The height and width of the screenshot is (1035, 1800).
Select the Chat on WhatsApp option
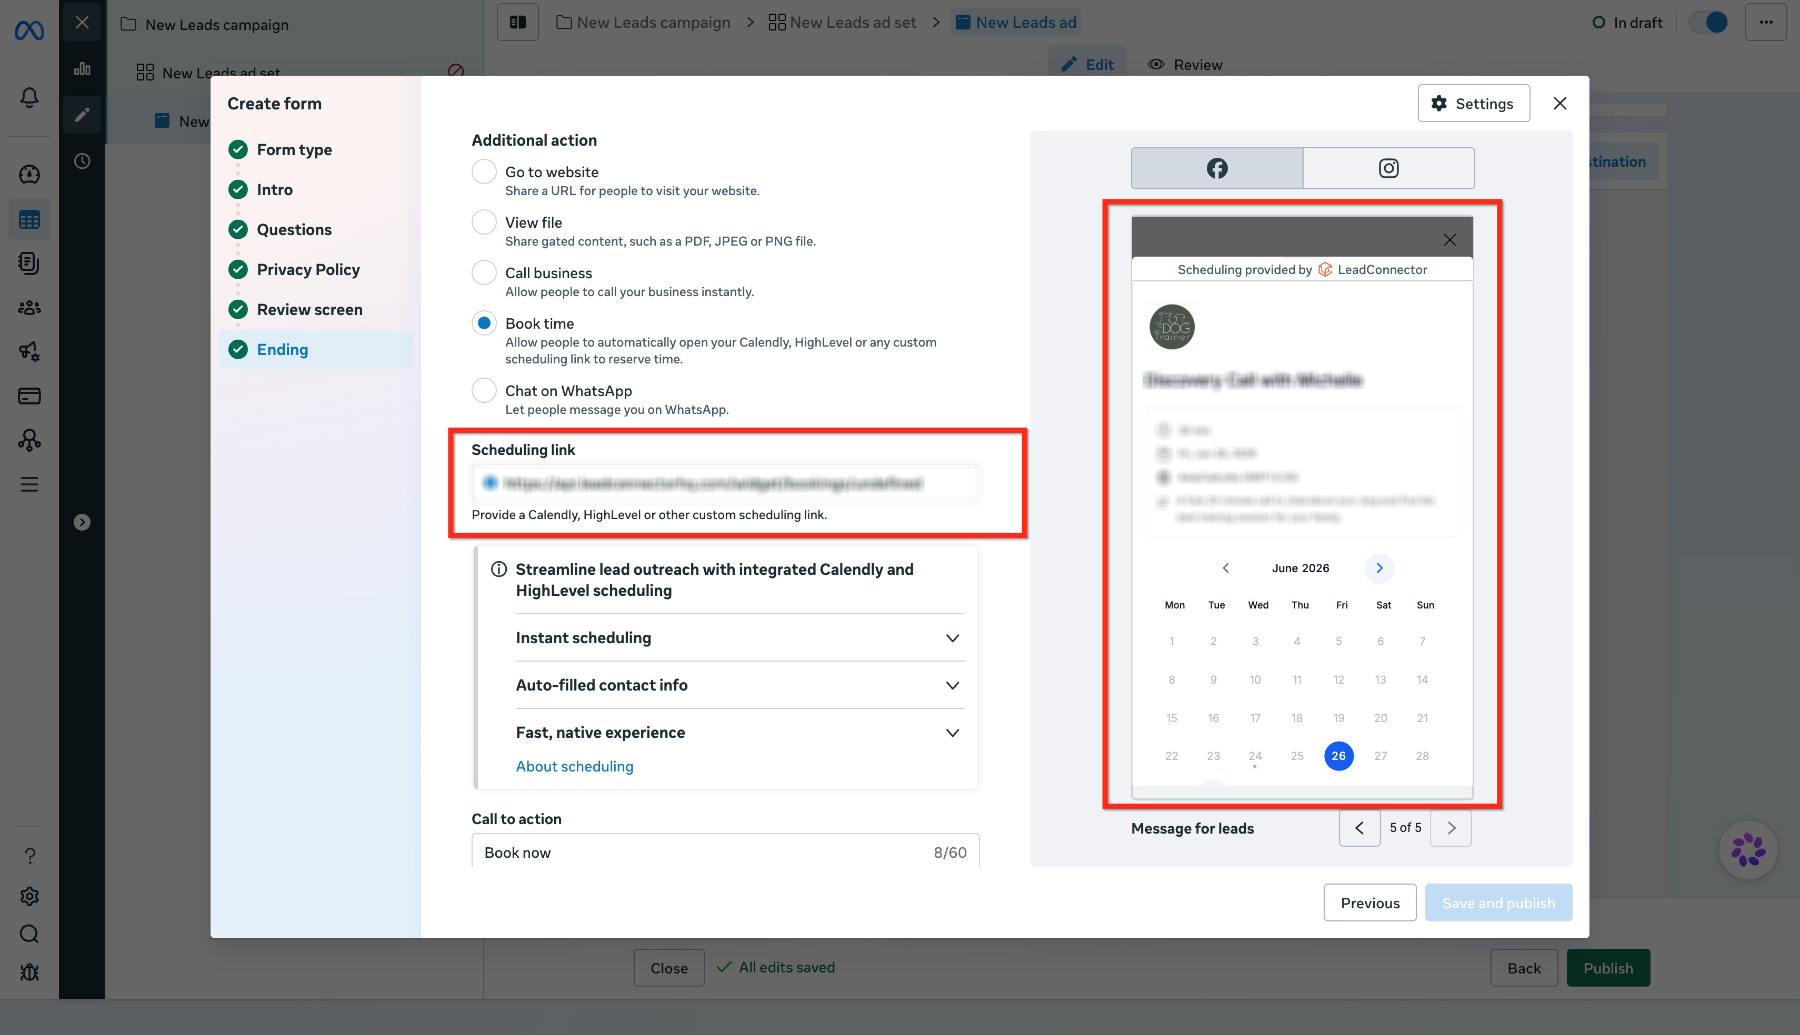(x=484, y=390)
